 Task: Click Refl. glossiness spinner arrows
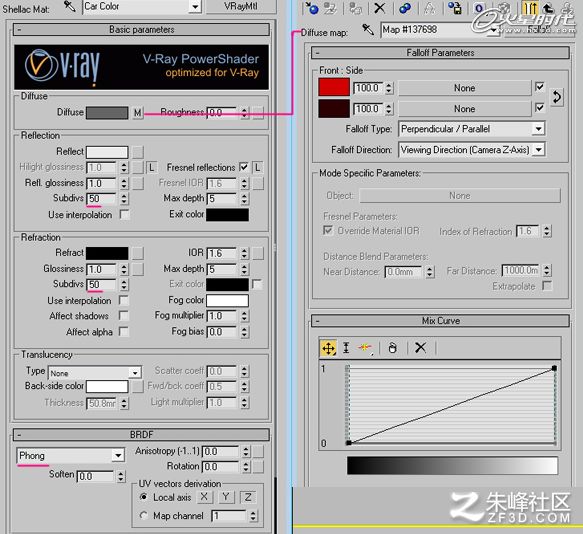pos(124,183)
